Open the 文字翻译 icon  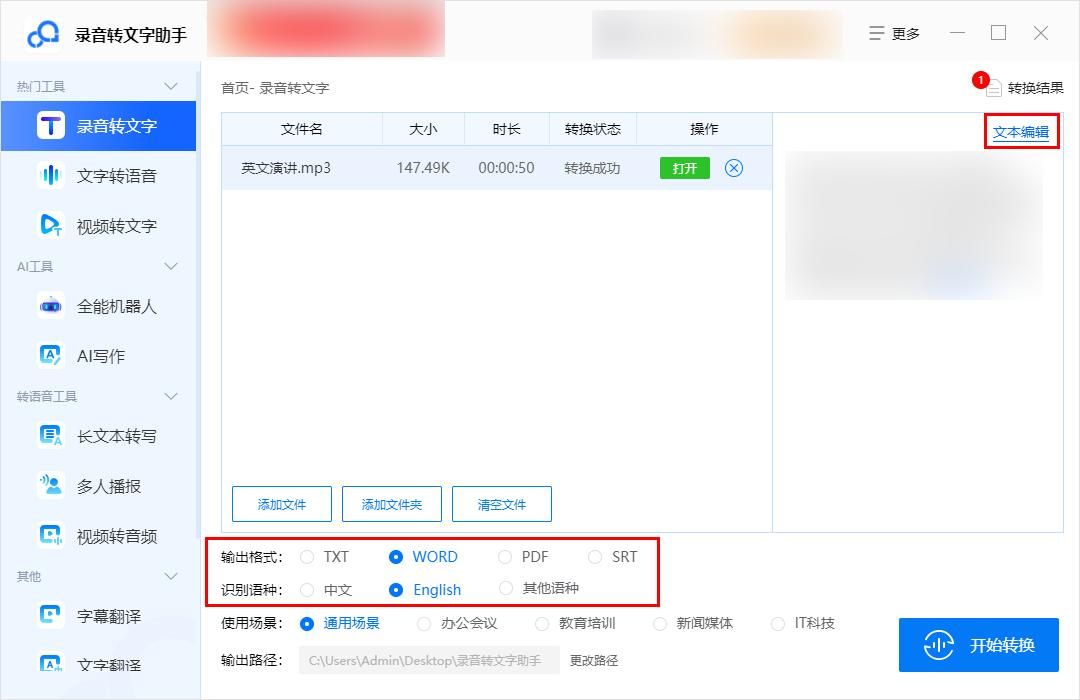click(x=50, y=664)
